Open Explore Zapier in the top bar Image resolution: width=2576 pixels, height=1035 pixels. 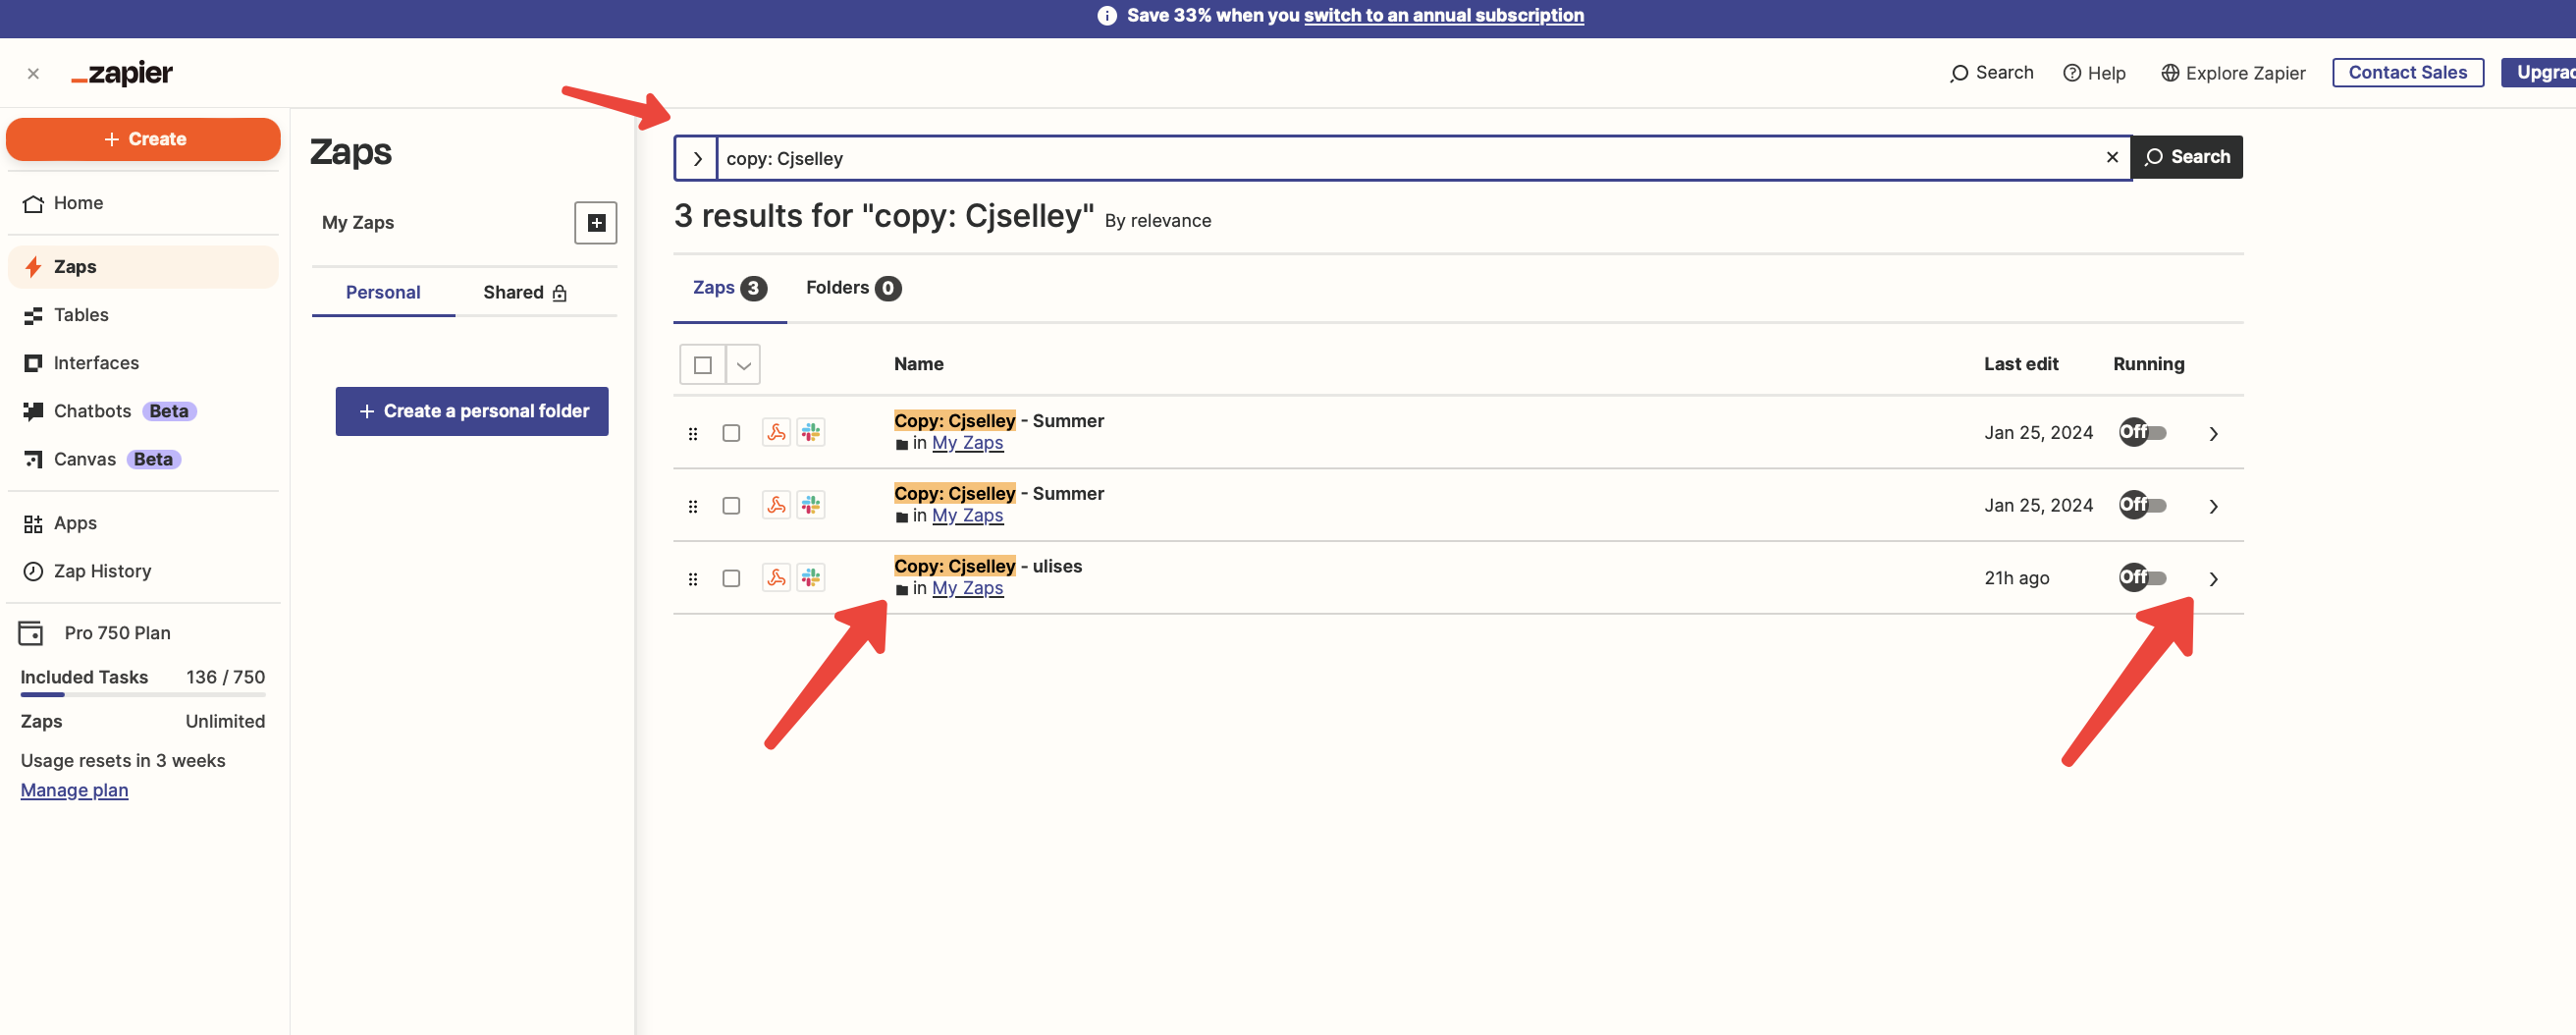click(x=2233, y=73)
